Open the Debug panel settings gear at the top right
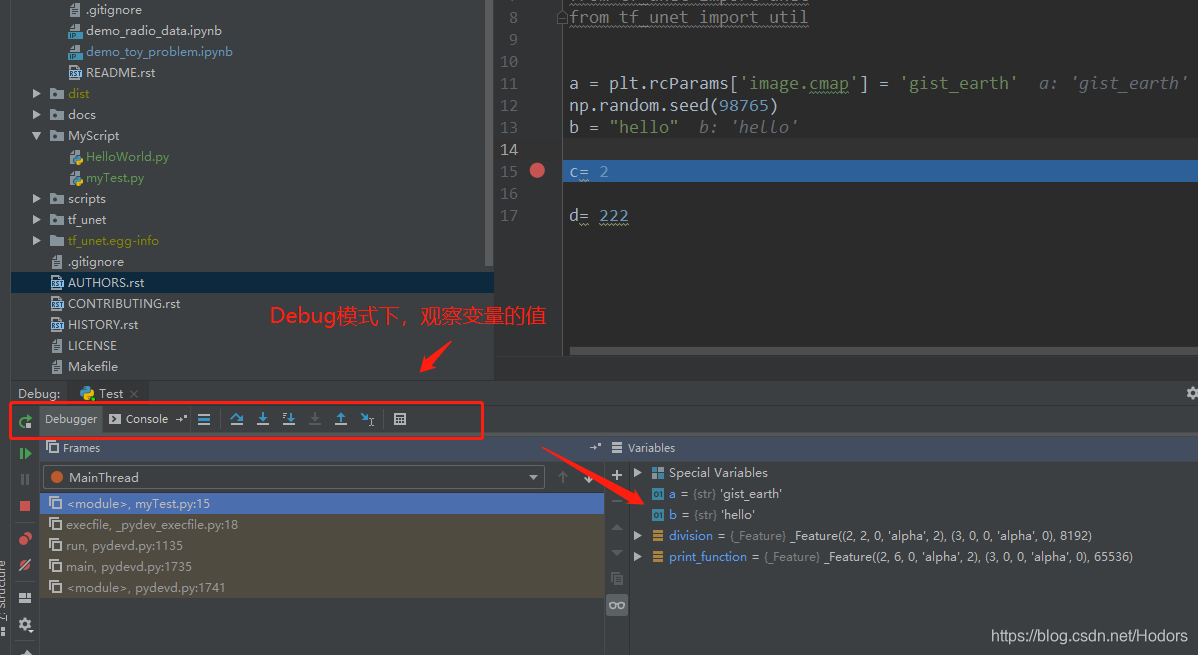Viewport: 1198px width, 655px height. (1191, 393)
